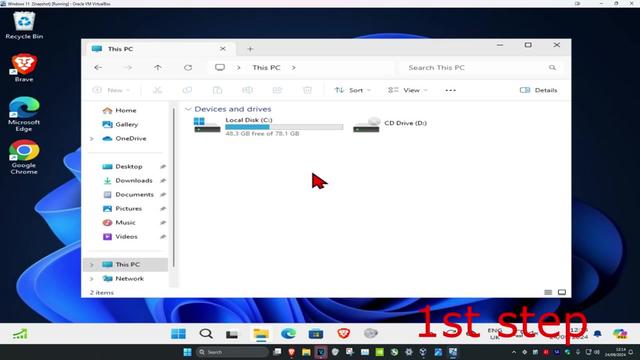Select the Microsoft Edge desktop shortcut
640x360 pixels.
24,114
